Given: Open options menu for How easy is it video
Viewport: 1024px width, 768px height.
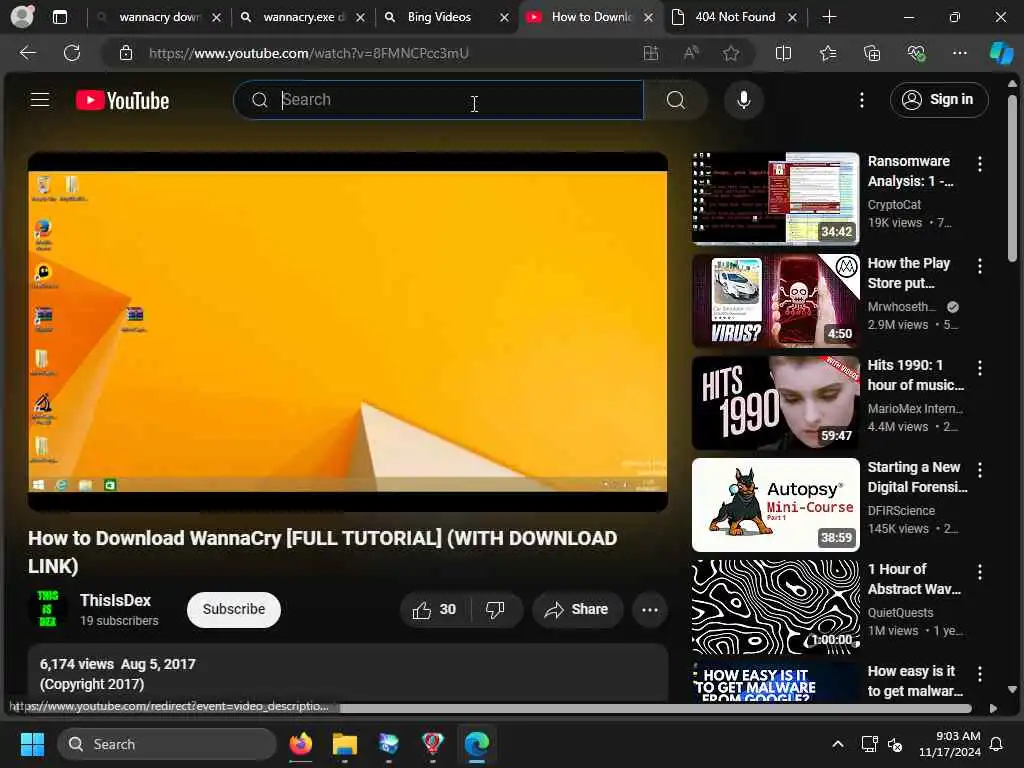Looking at the screenshot, I should tap(980, 674).
